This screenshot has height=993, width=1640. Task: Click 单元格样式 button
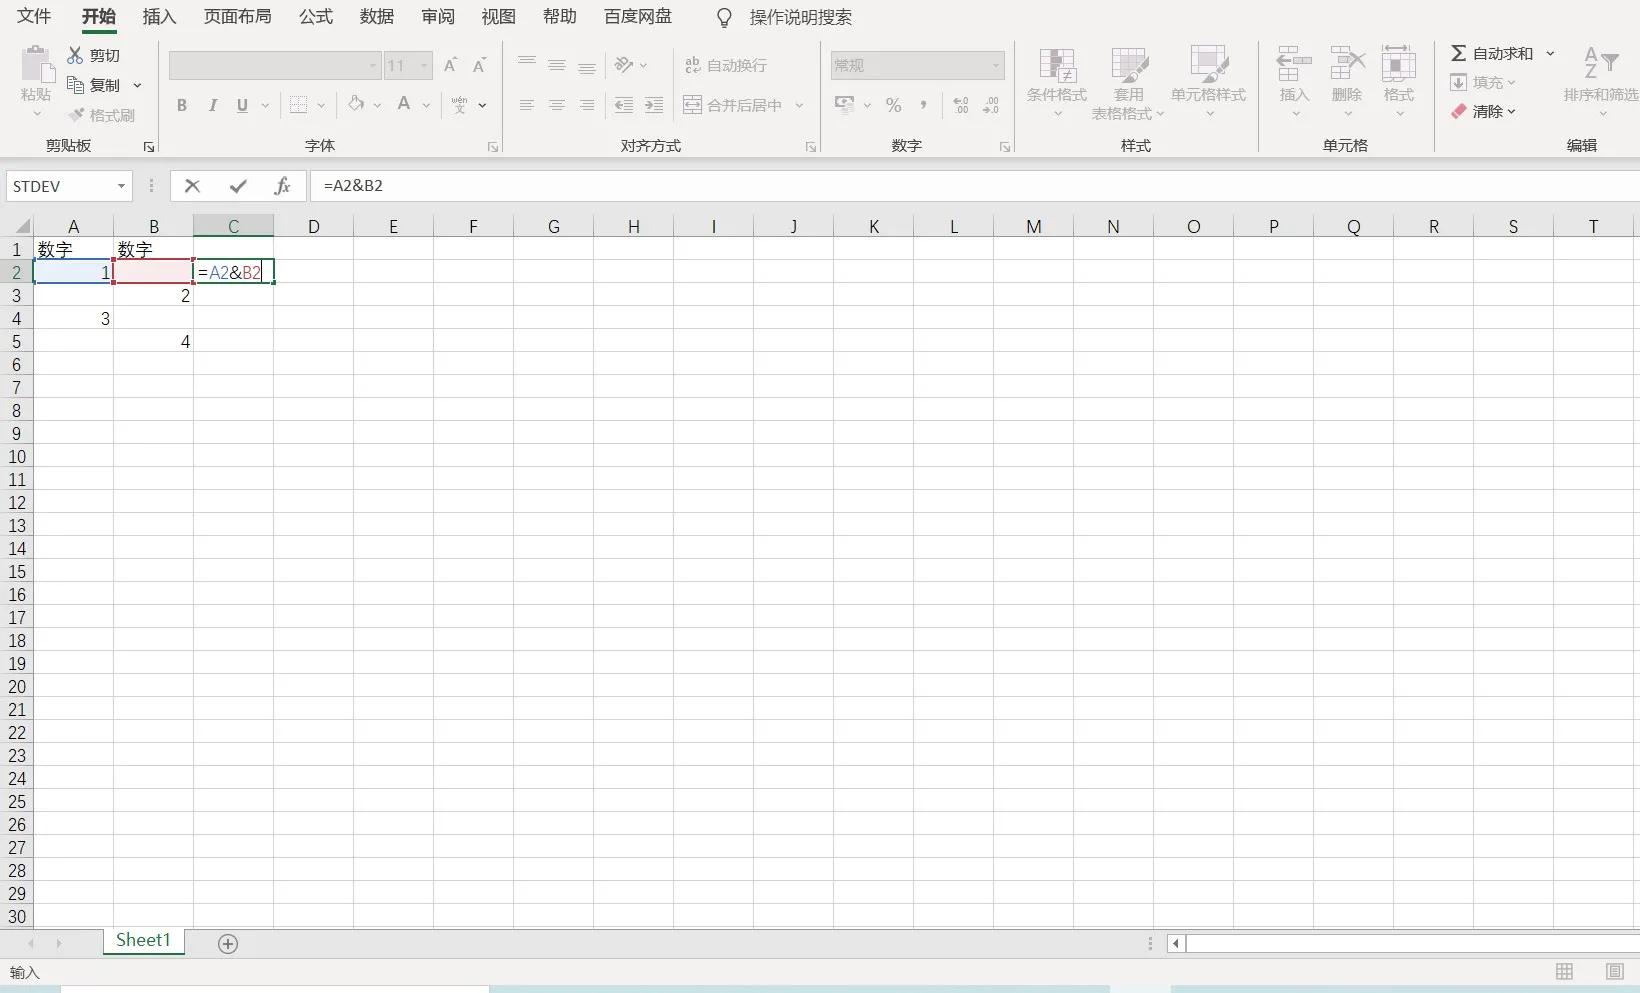1209,83
